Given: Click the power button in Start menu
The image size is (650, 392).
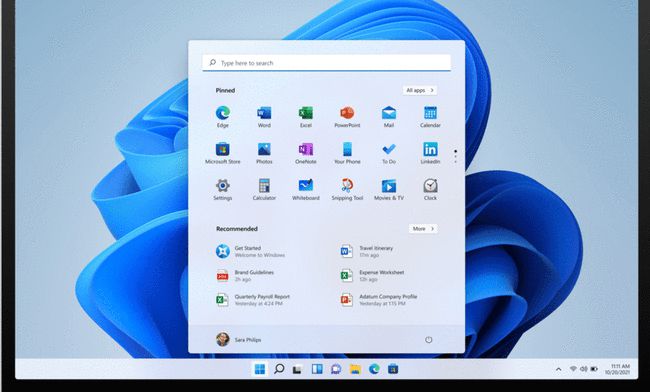Looking at the screenshot, I should pyautogui.click(x=429, y=340).
